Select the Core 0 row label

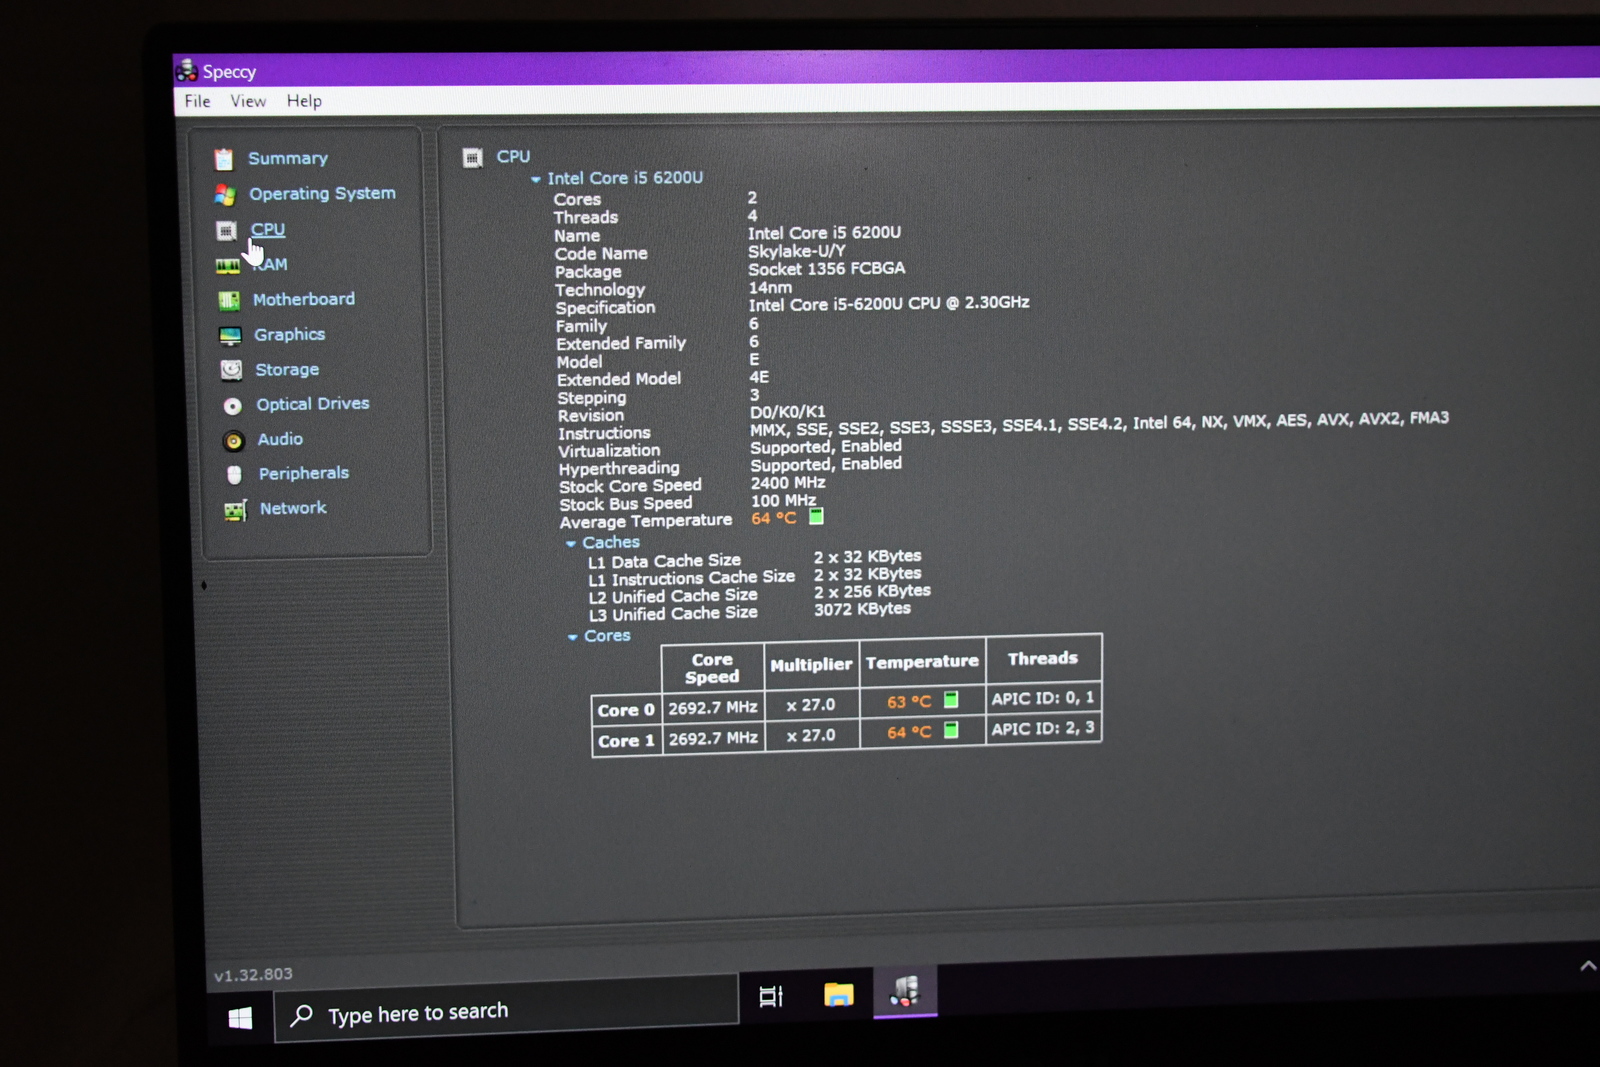tap(626, 710)
